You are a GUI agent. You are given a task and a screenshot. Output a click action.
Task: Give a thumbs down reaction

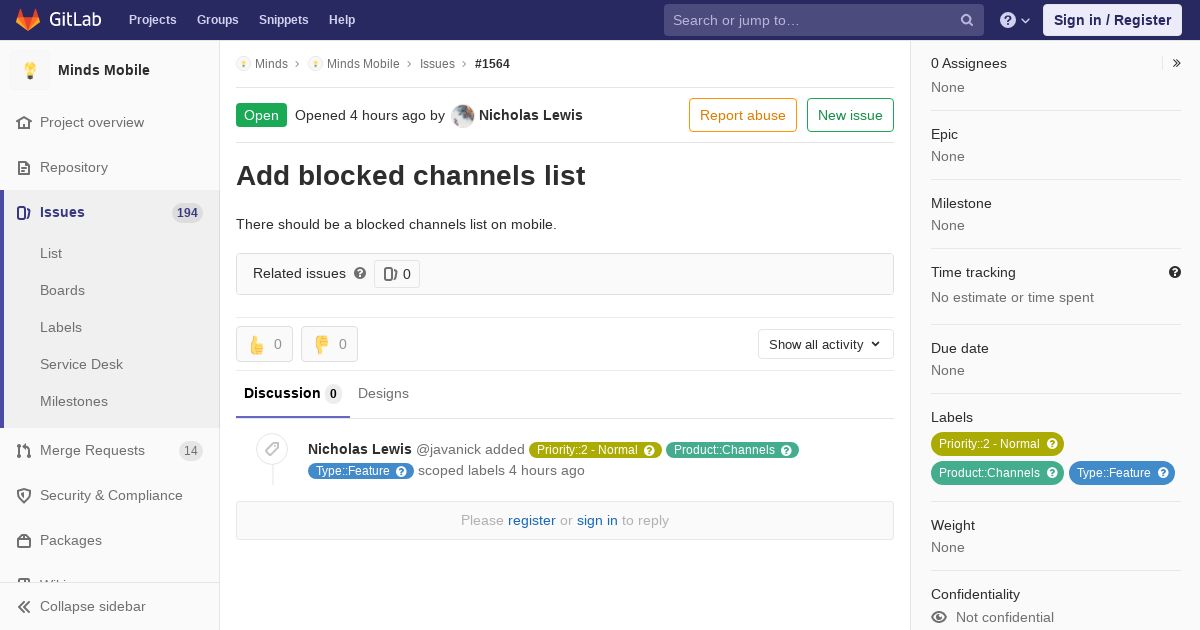click(329, 344)
